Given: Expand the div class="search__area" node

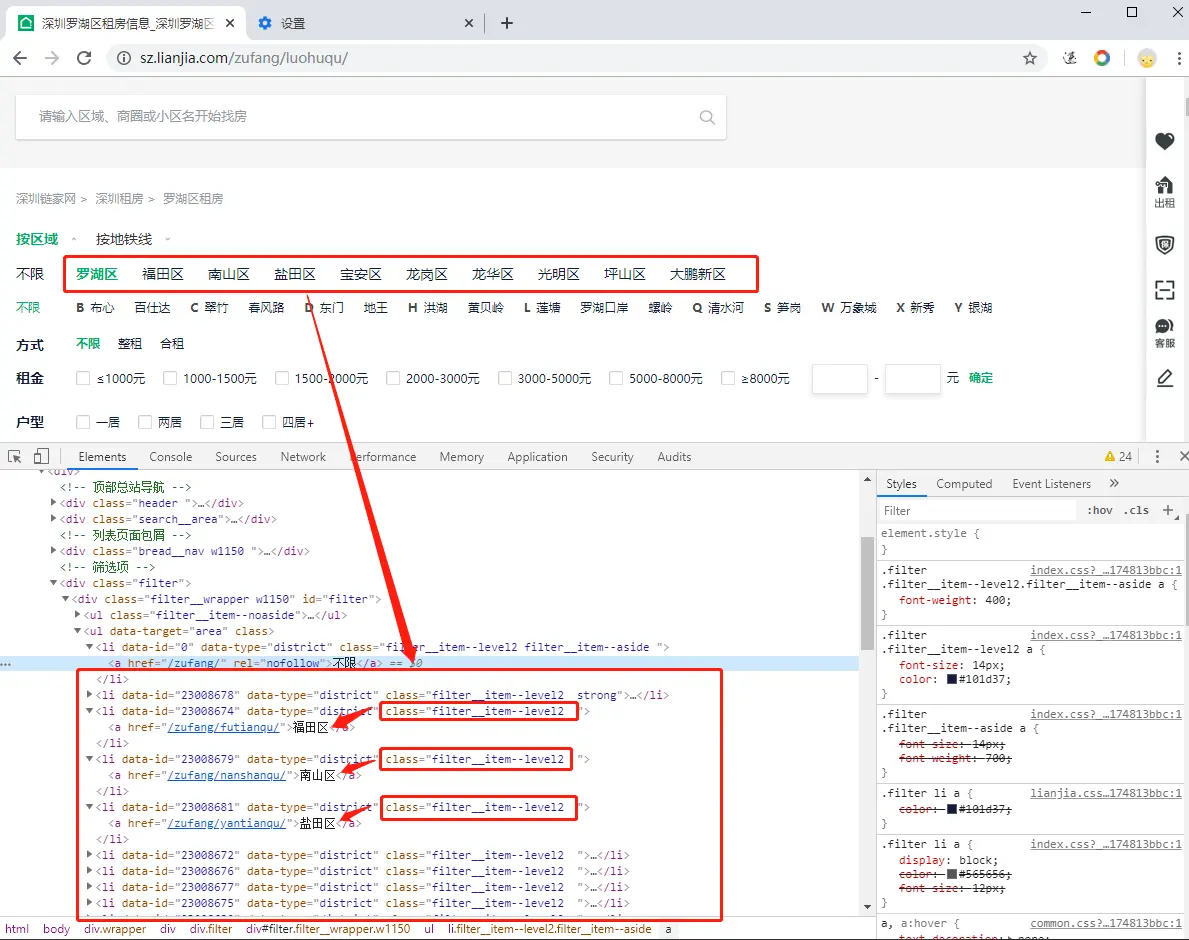Looking at the screenshot, I should [53, 519].
